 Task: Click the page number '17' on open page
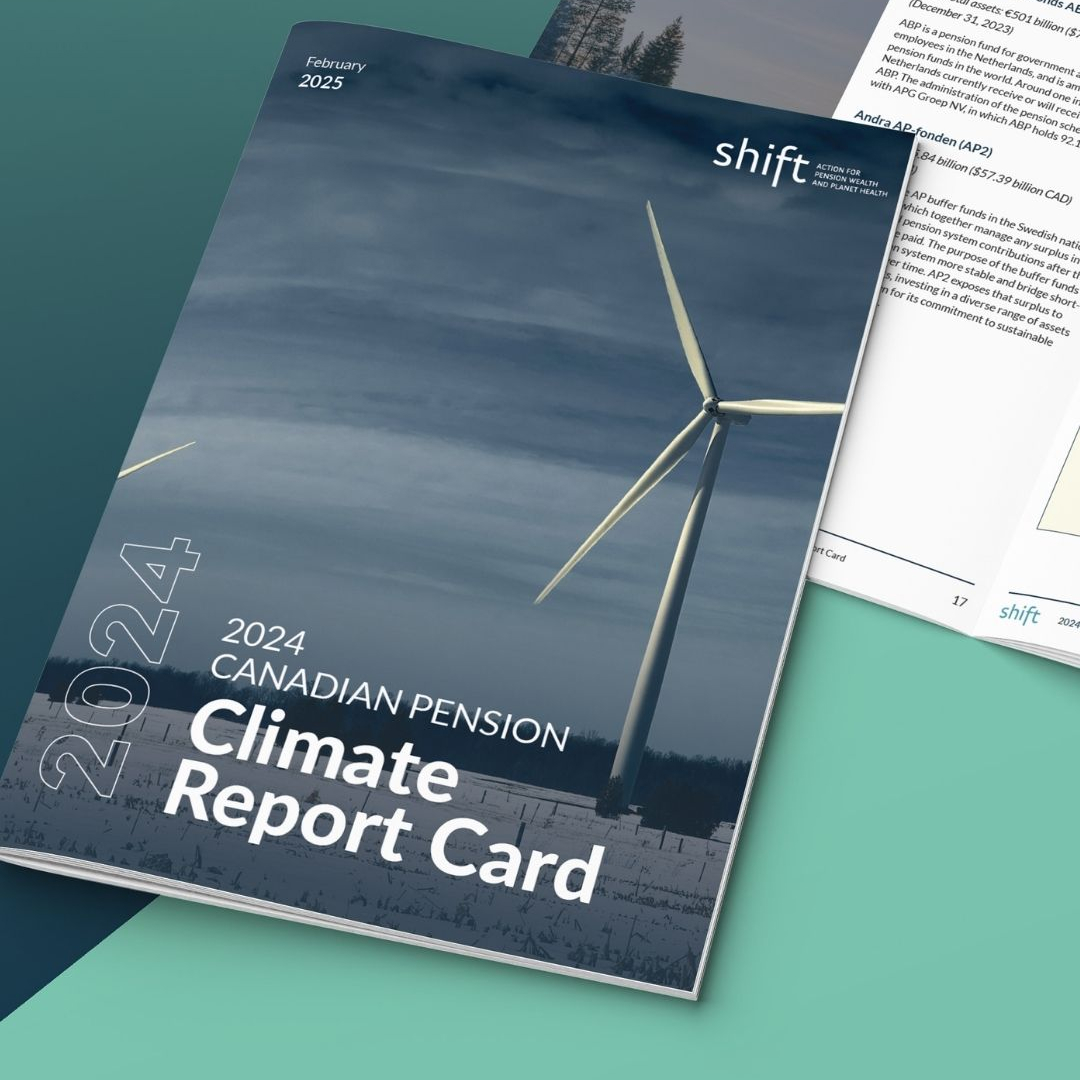coord(959,601)
